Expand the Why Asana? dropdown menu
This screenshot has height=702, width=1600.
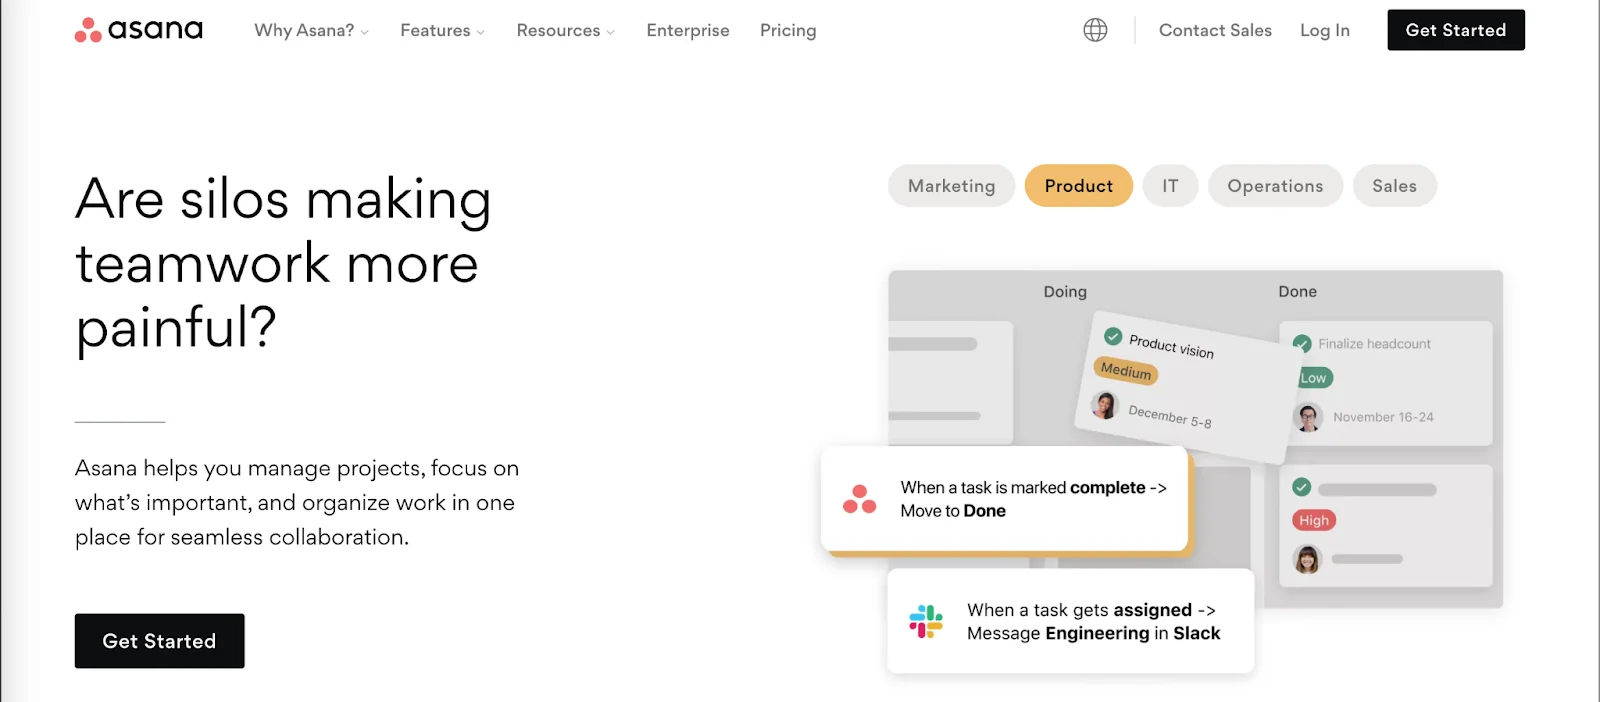click(311, 31)
